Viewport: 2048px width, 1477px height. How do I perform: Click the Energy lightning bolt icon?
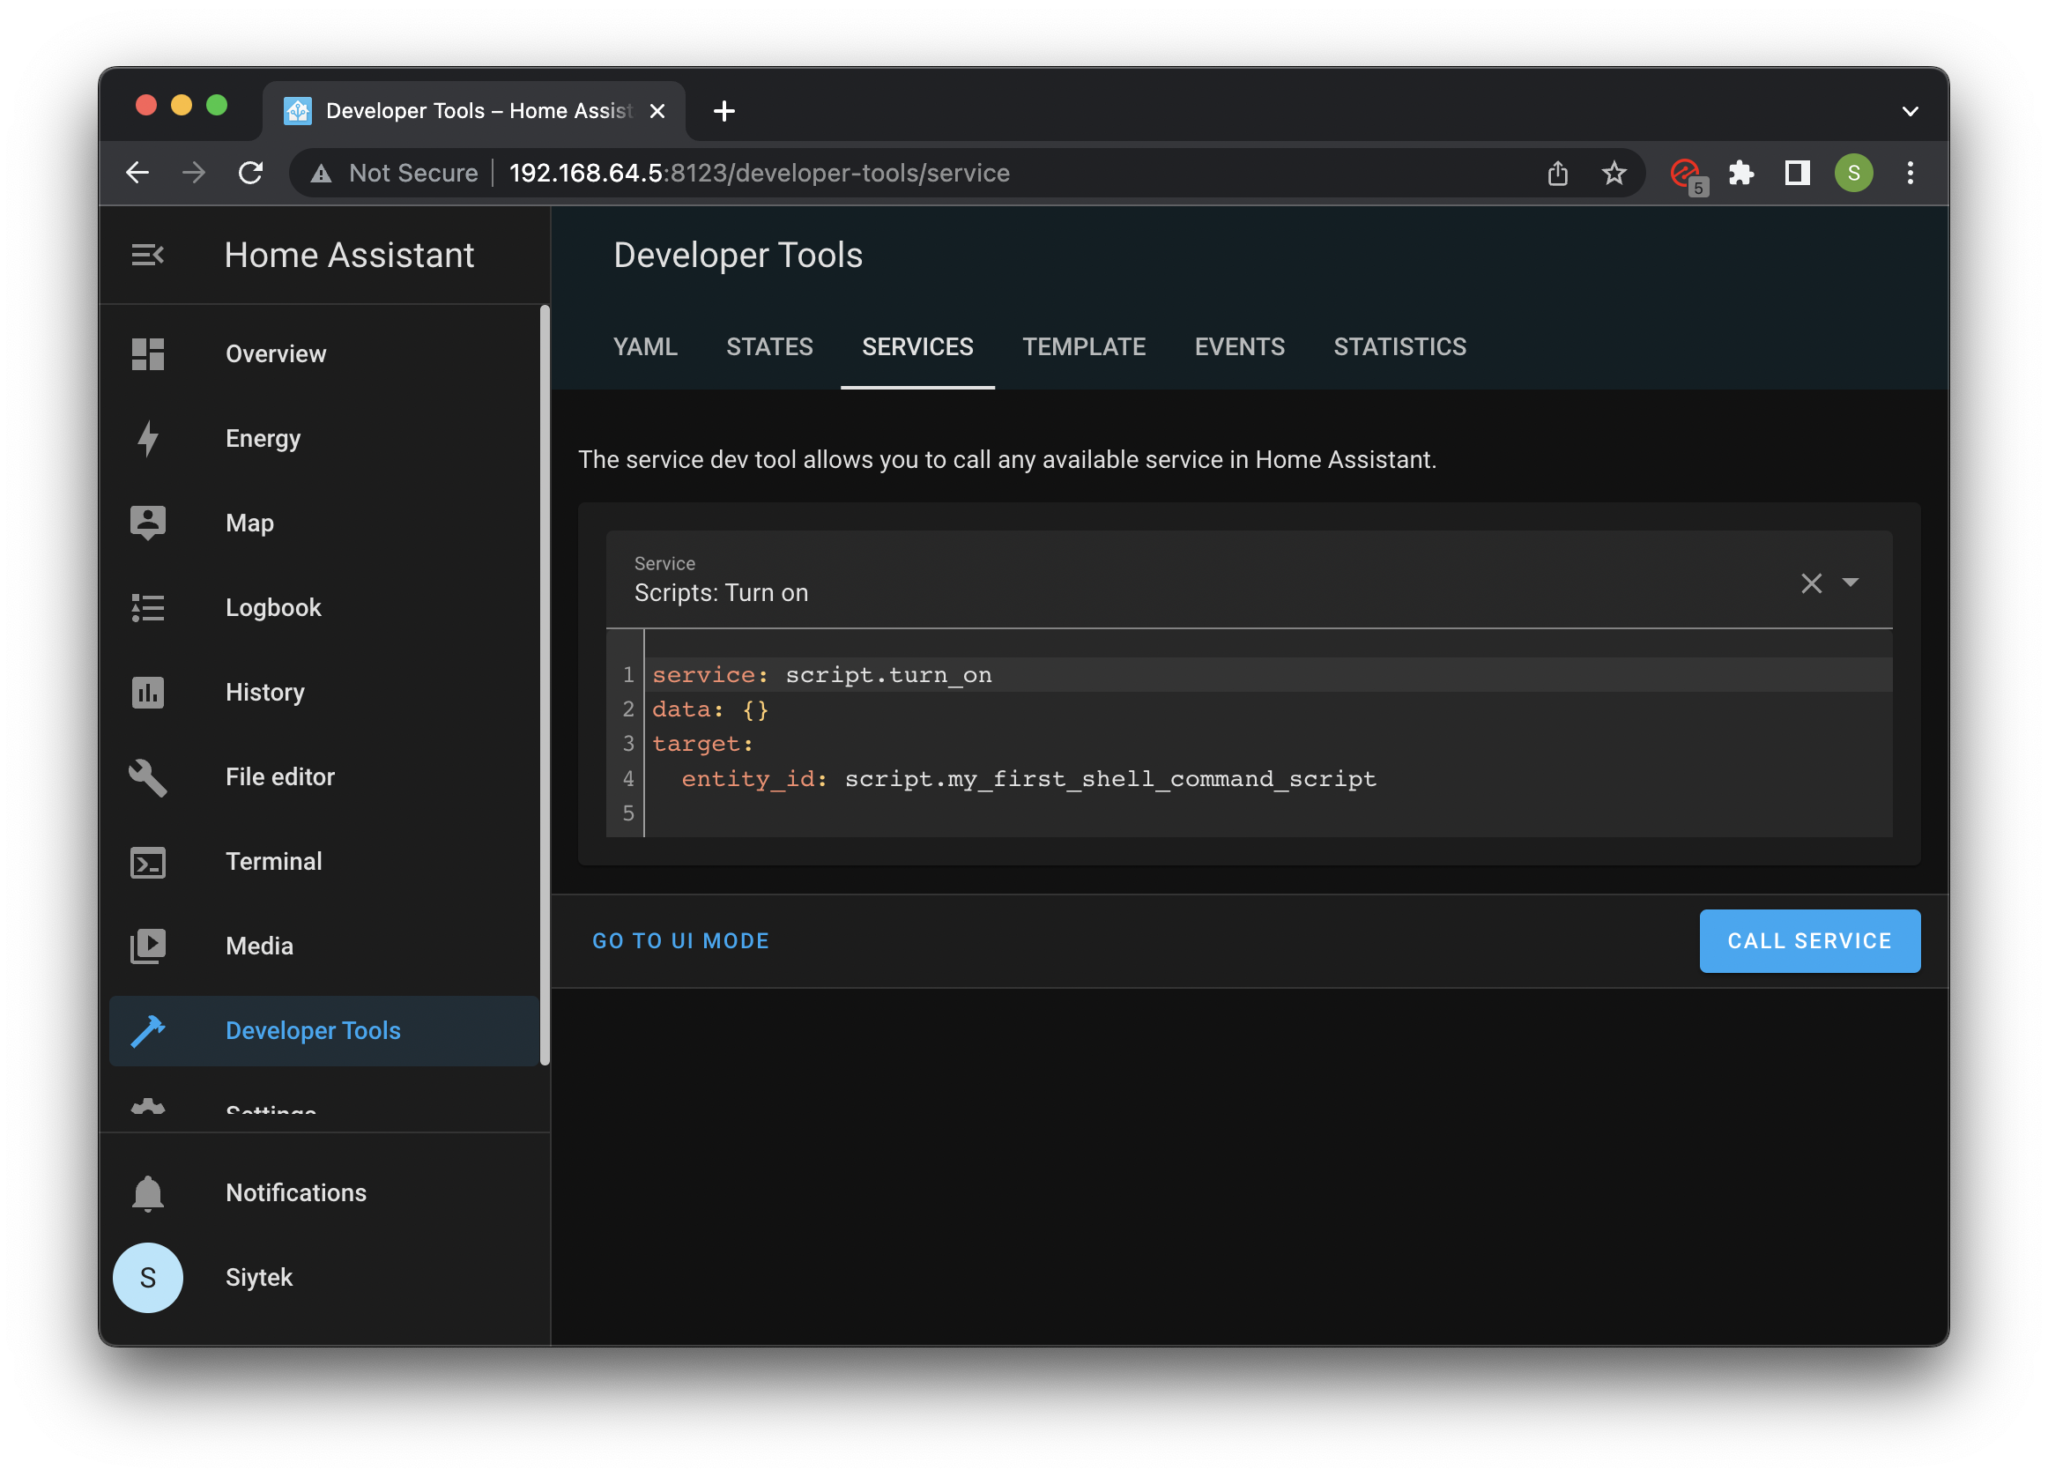point(148,438)
